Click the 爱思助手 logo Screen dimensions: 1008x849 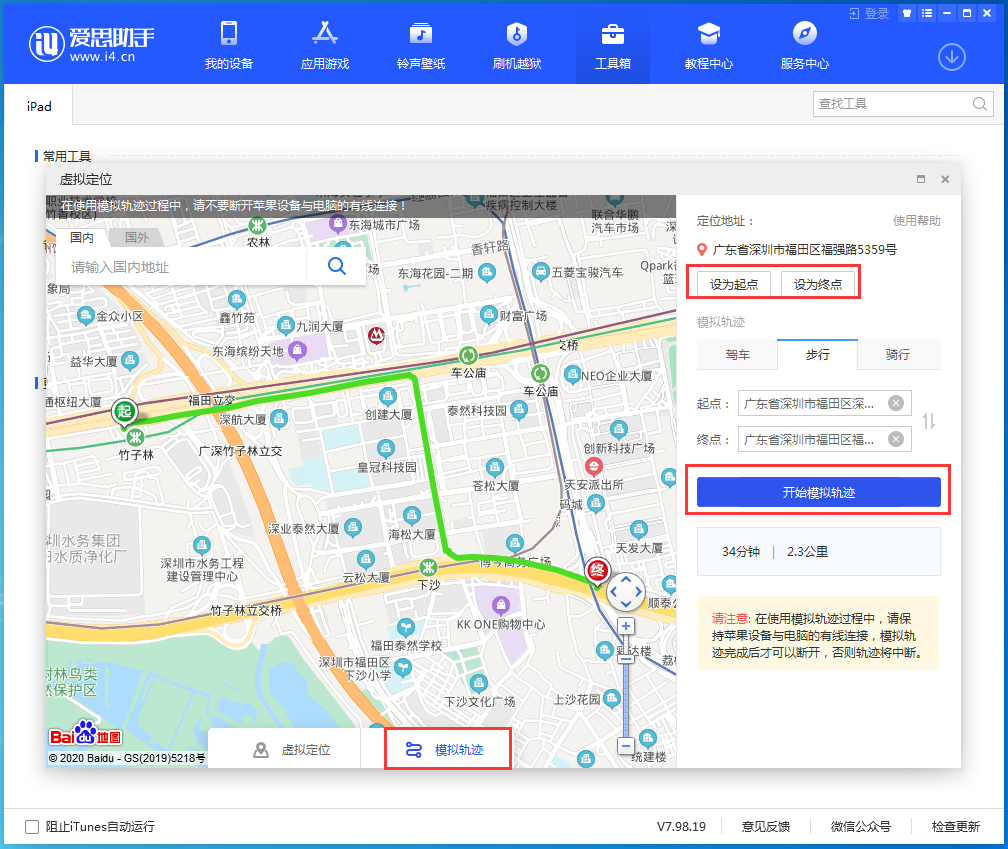(92, 44)
